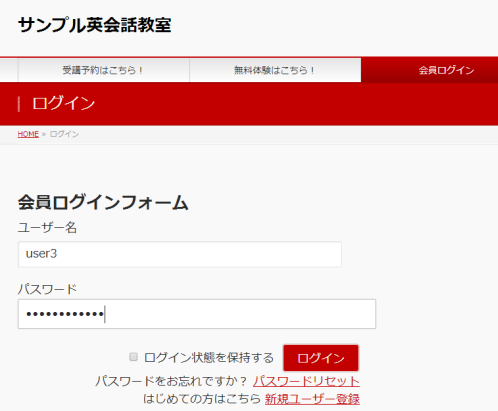Open the 受講予約はこちら！ navigation tab

coord(104,70)
